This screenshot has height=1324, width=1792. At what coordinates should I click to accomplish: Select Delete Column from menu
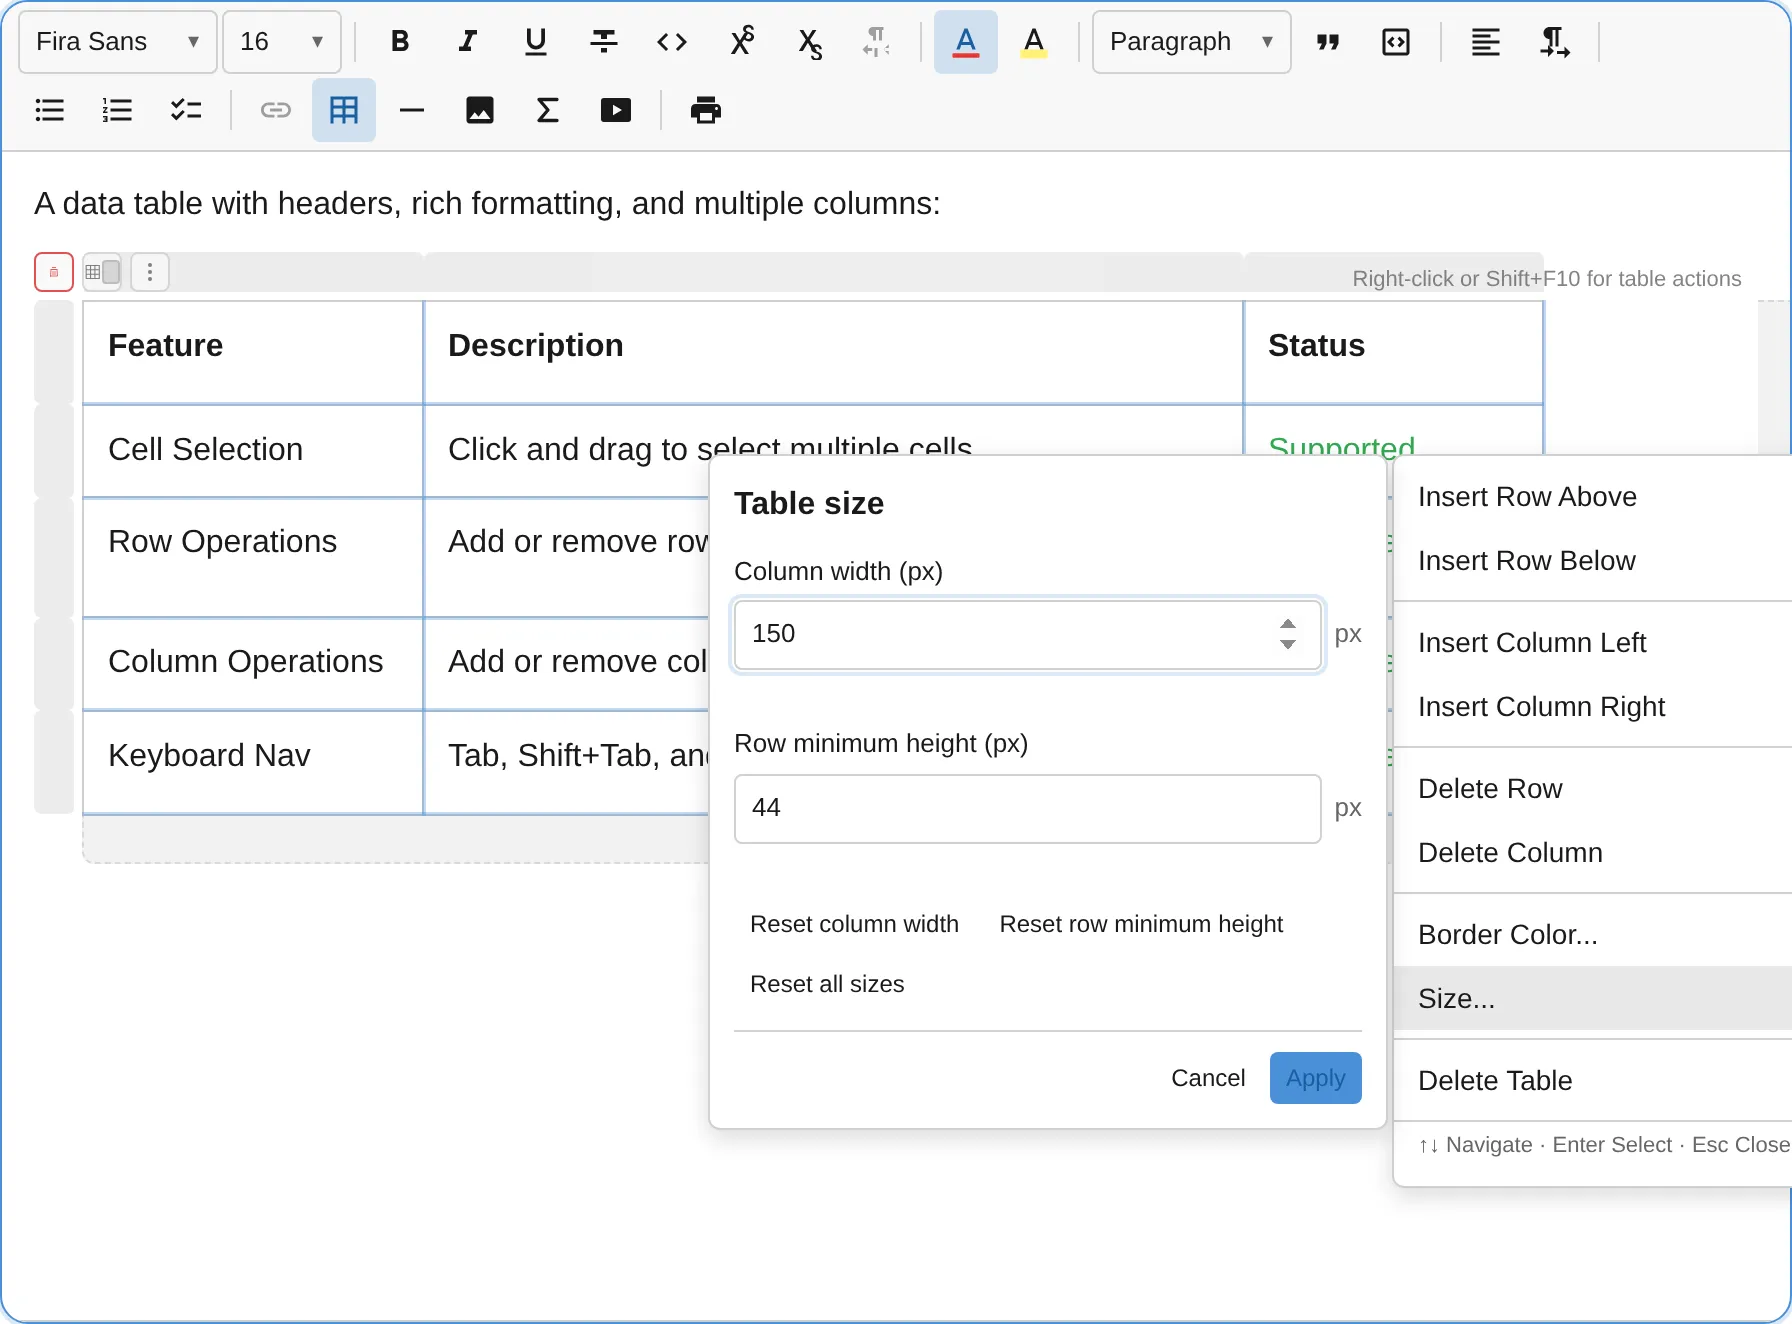pyautogui.click(x=1592, y=853)
